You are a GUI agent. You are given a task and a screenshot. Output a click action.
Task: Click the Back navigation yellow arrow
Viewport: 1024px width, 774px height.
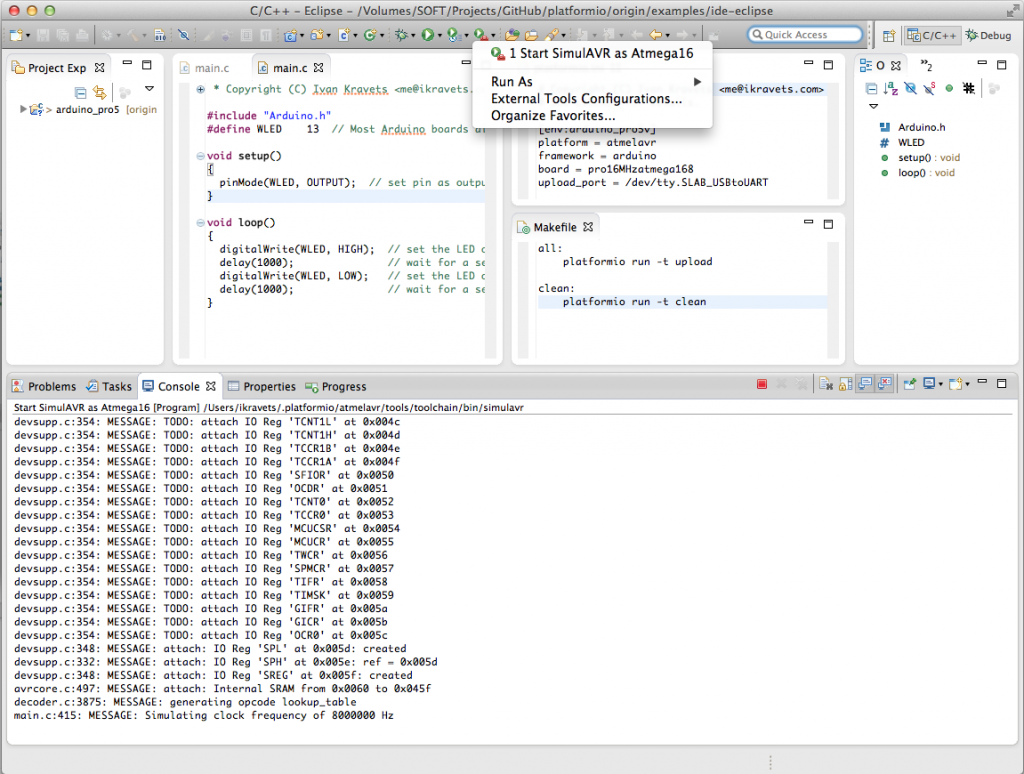pyautogui.click(x=655, y=35)
